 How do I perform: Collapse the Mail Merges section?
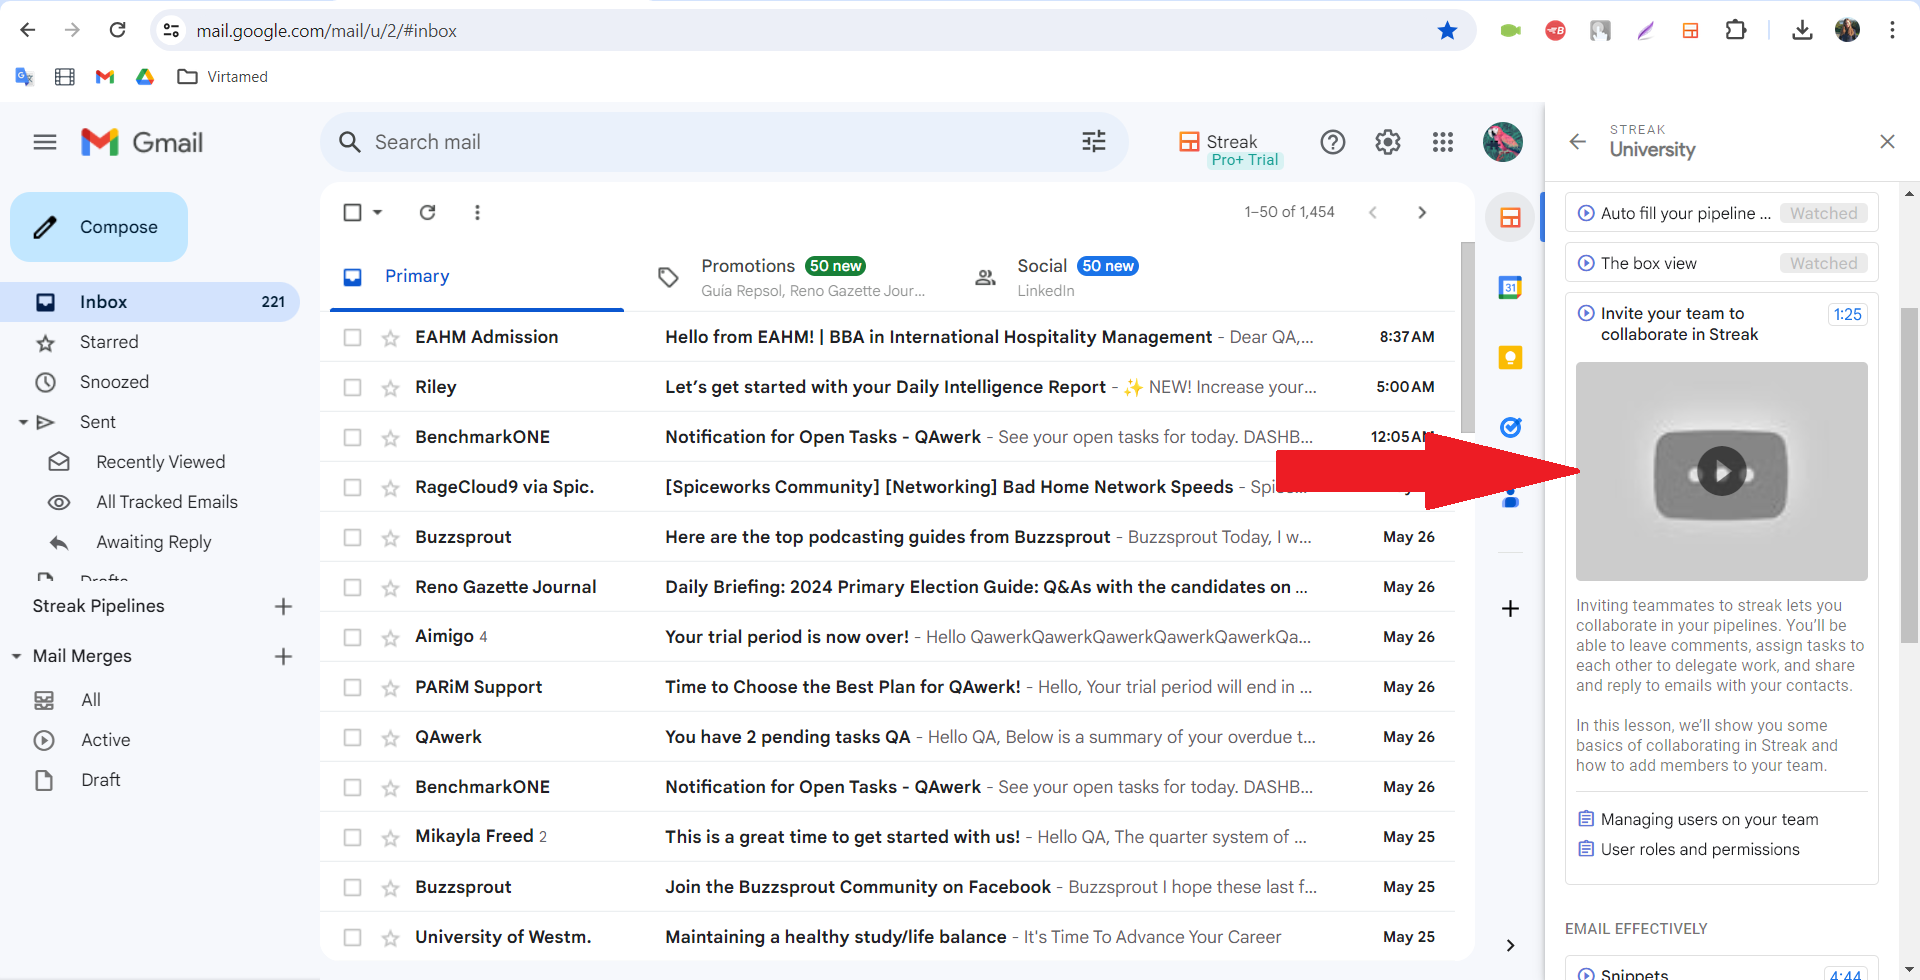tap(16, 656)
